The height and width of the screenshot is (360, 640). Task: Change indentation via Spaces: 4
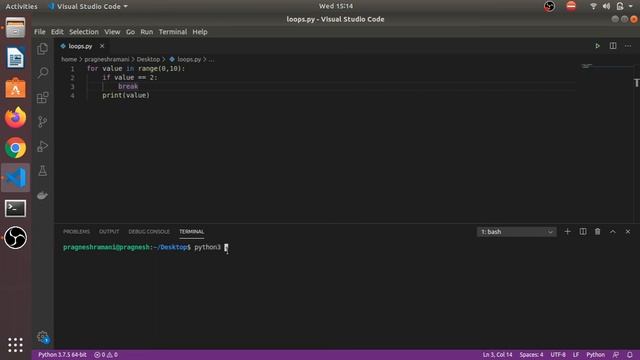pyautogui.click(x=531, y=355)
